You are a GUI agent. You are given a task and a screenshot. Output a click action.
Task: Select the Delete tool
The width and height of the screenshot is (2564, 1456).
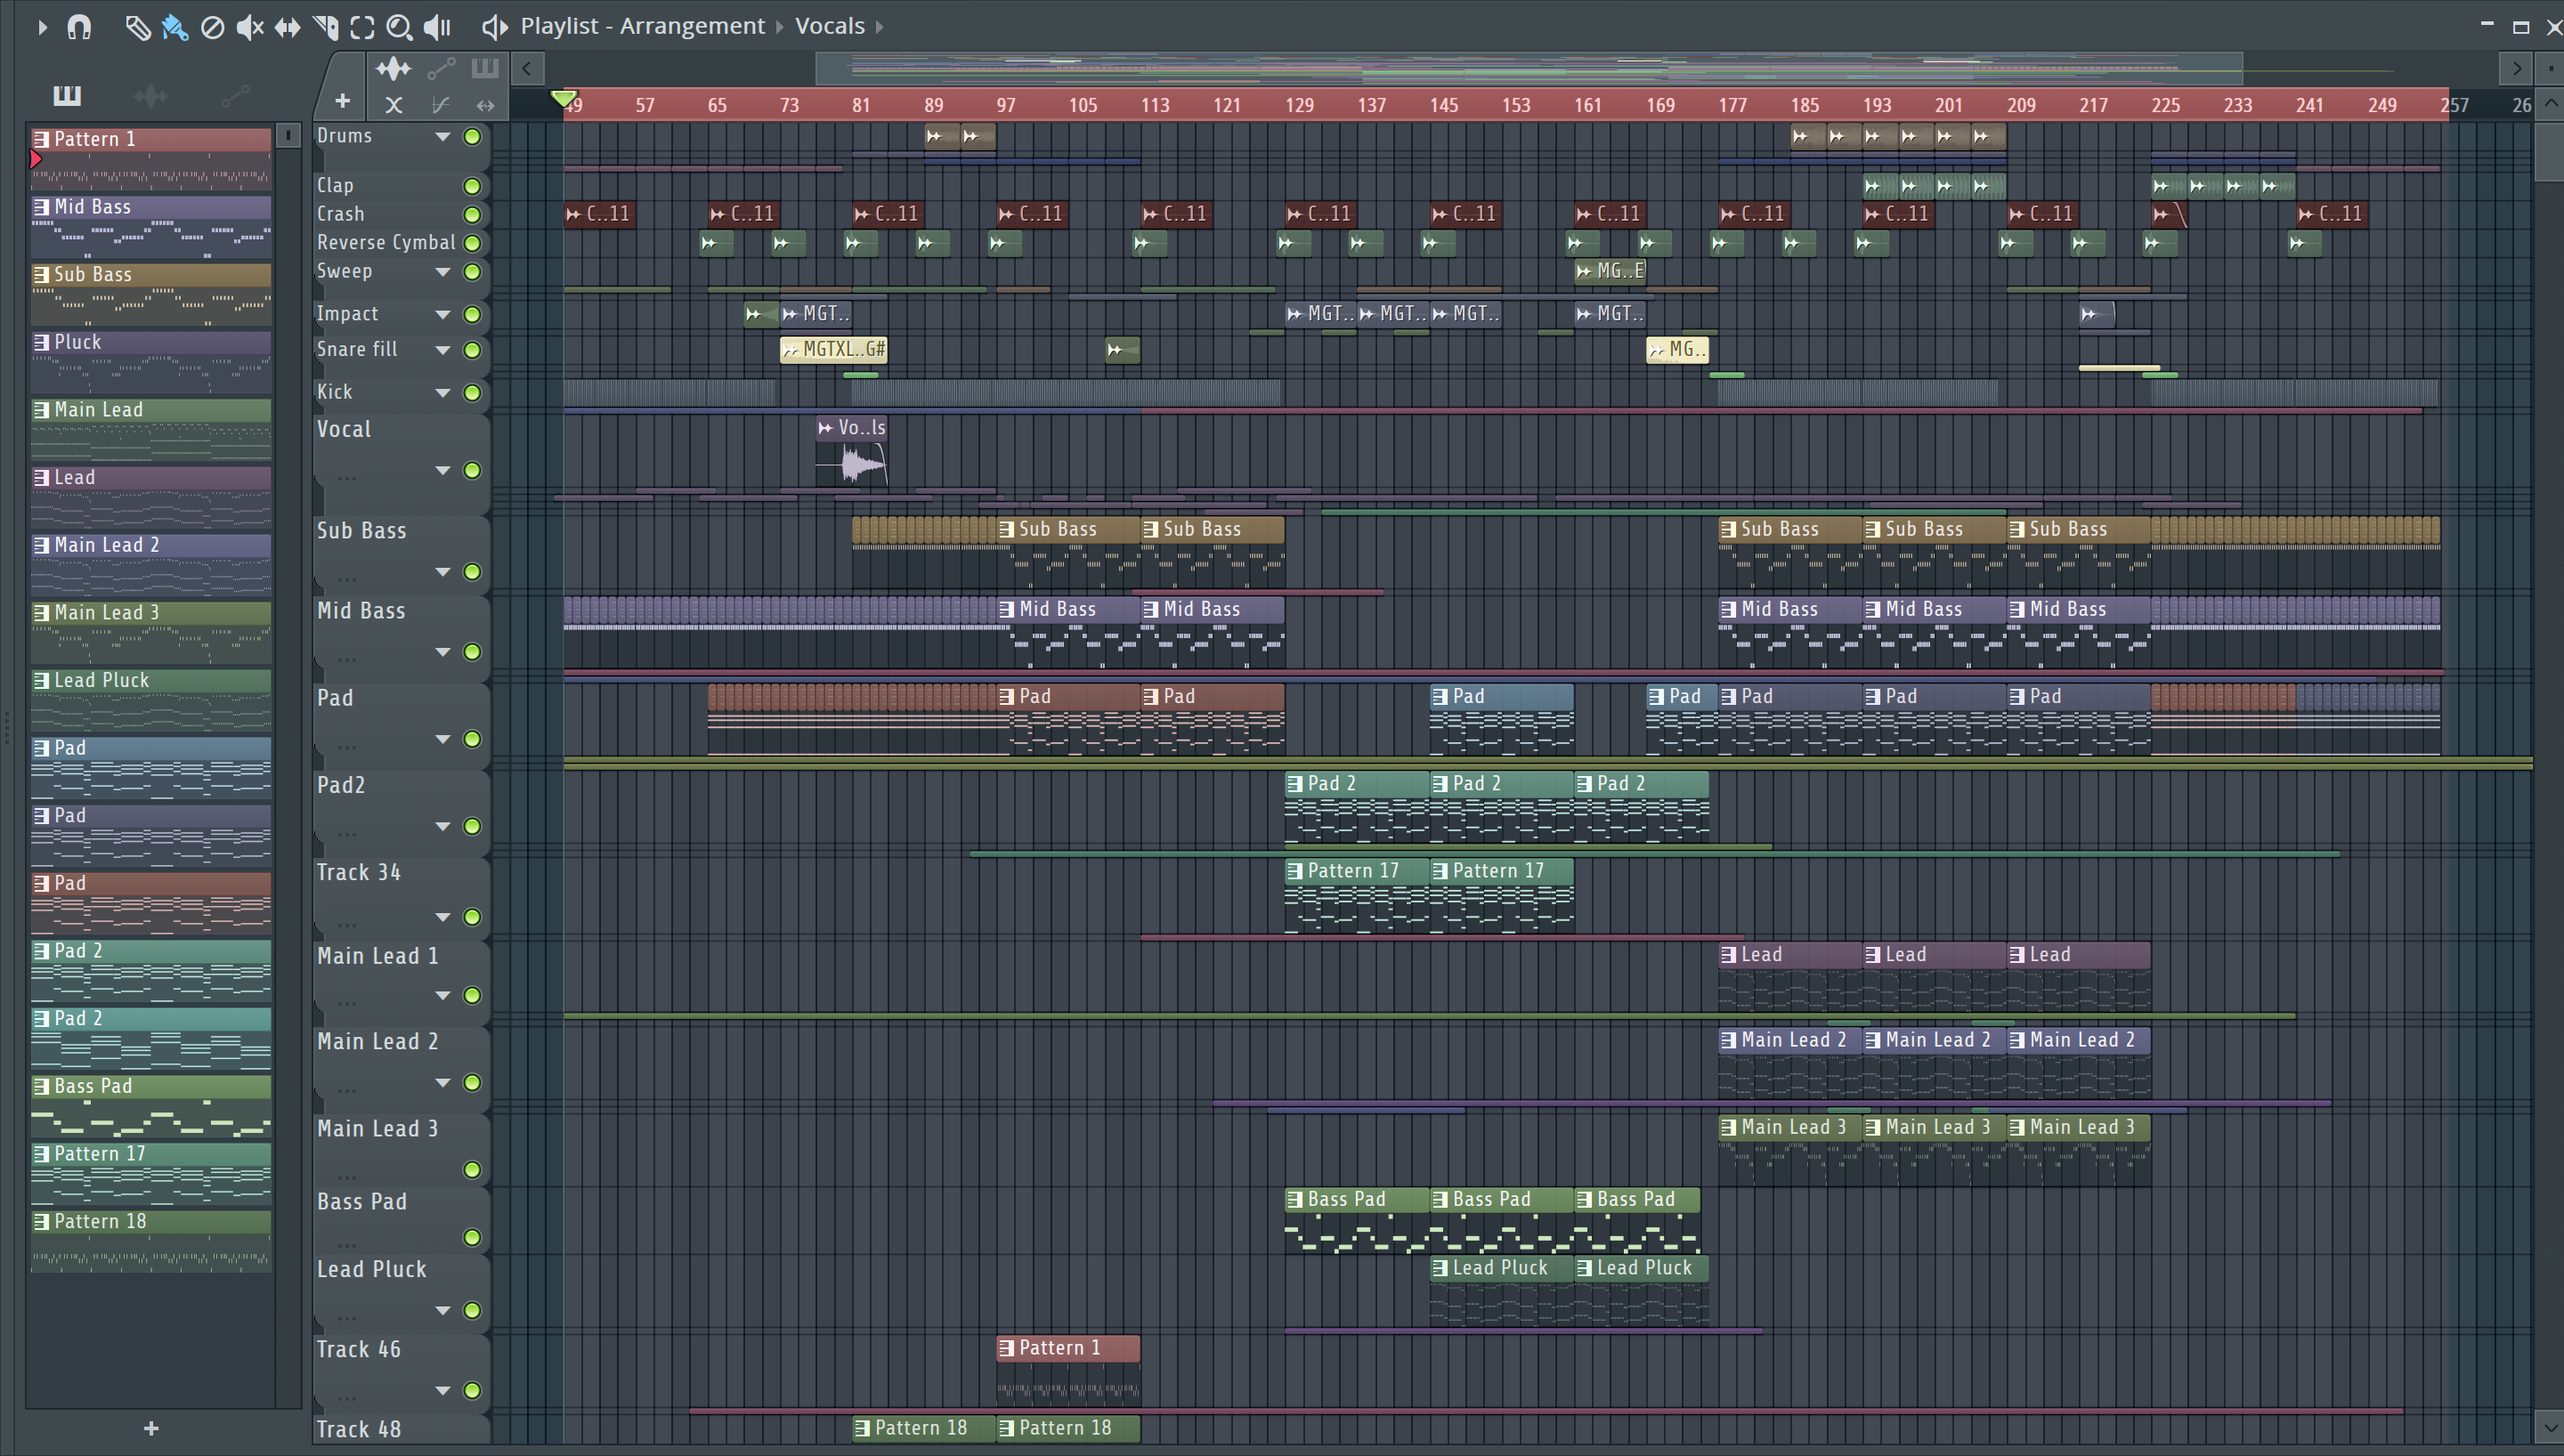tap(212, 27)
